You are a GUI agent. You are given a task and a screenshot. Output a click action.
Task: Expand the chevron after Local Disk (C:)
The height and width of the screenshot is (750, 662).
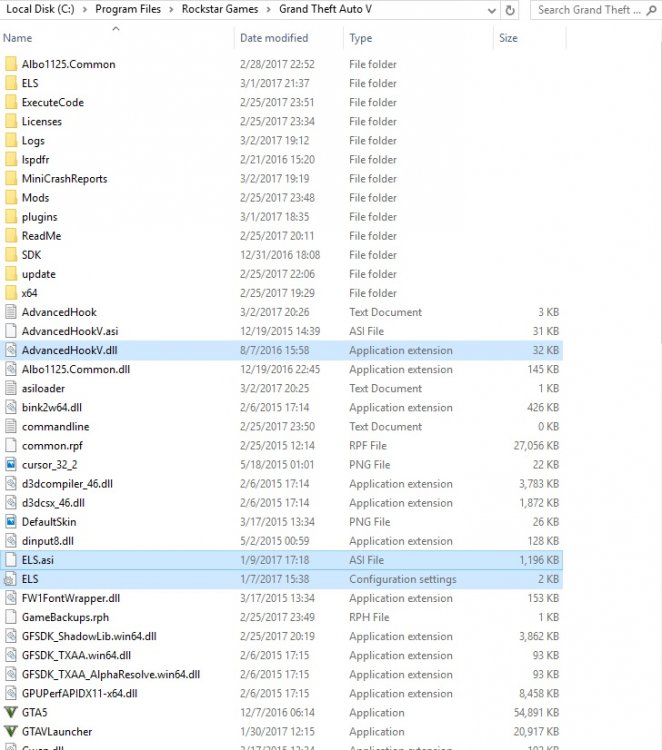[x=85, y=10]
